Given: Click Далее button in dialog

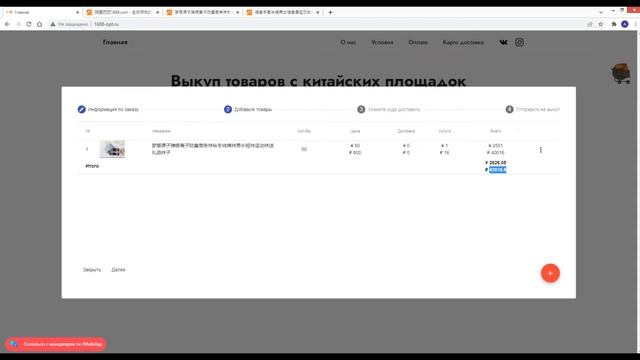Looking at the screenshot, I should click(118, 270).
